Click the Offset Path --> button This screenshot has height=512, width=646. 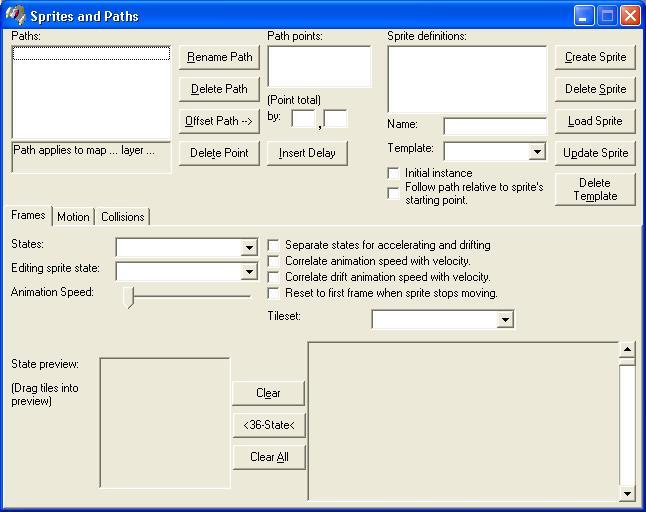(x=219, y=121)
